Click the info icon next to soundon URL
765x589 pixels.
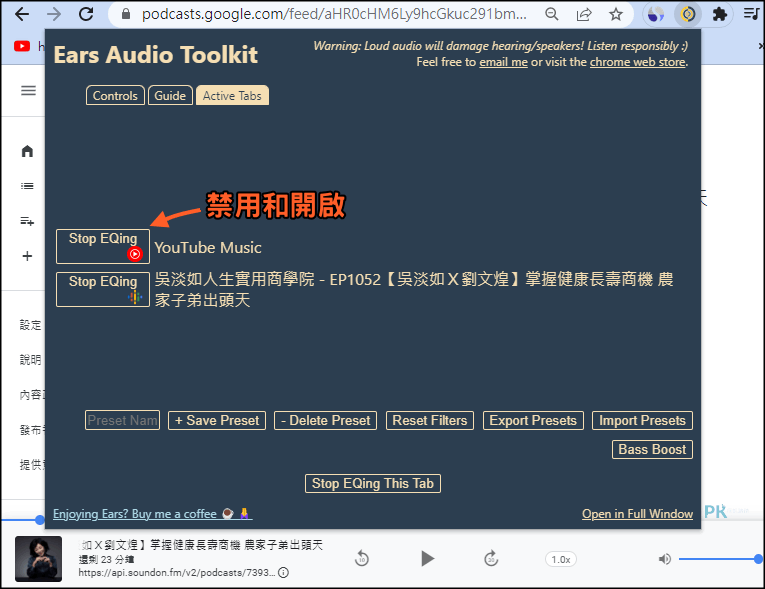tap(283, 572)
